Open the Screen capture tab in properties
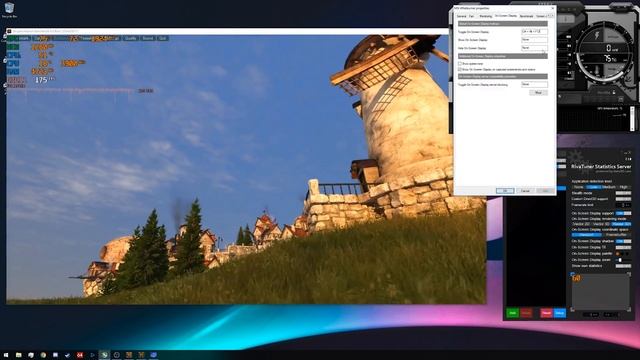 (x=541, y=16)
